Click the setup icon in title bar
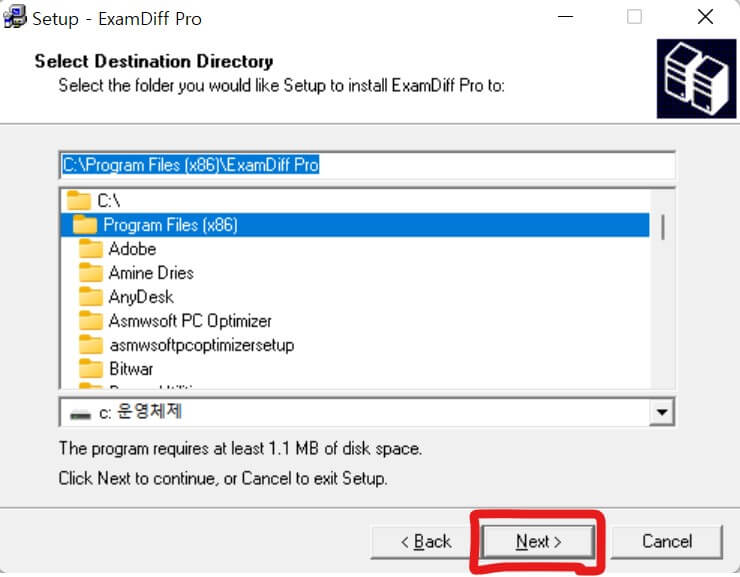740x577 pixels. pyautogui.click(x=15, y=17)
